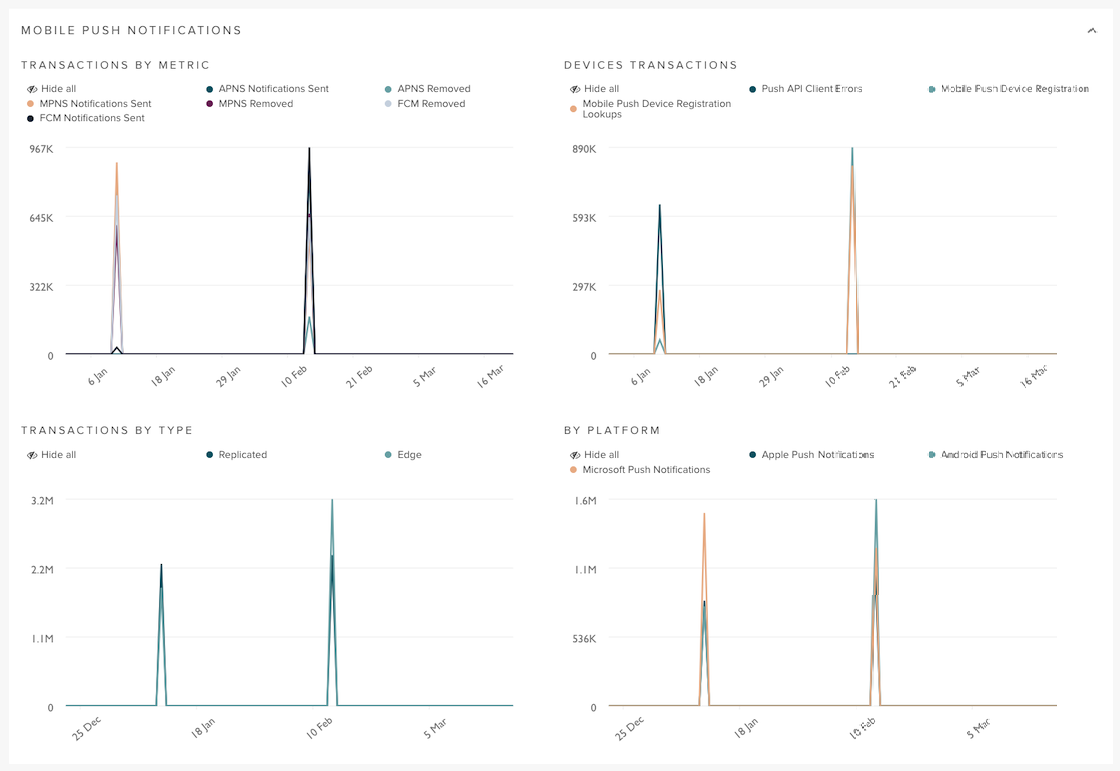Click the 10 Feb spike in By Platform chart
The image size is (1120, 771).
click(x=876, y=602)
